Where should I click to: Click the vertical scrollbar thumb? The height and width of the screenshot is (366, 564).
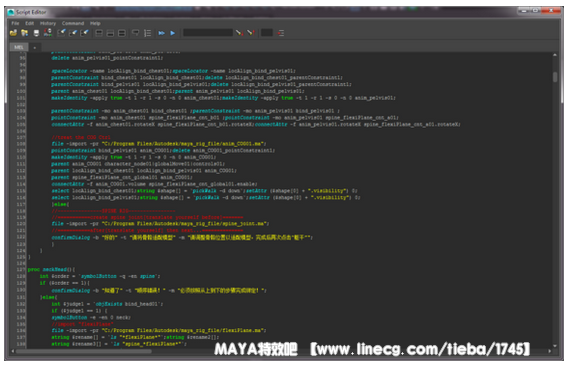(x=555, y=77)
